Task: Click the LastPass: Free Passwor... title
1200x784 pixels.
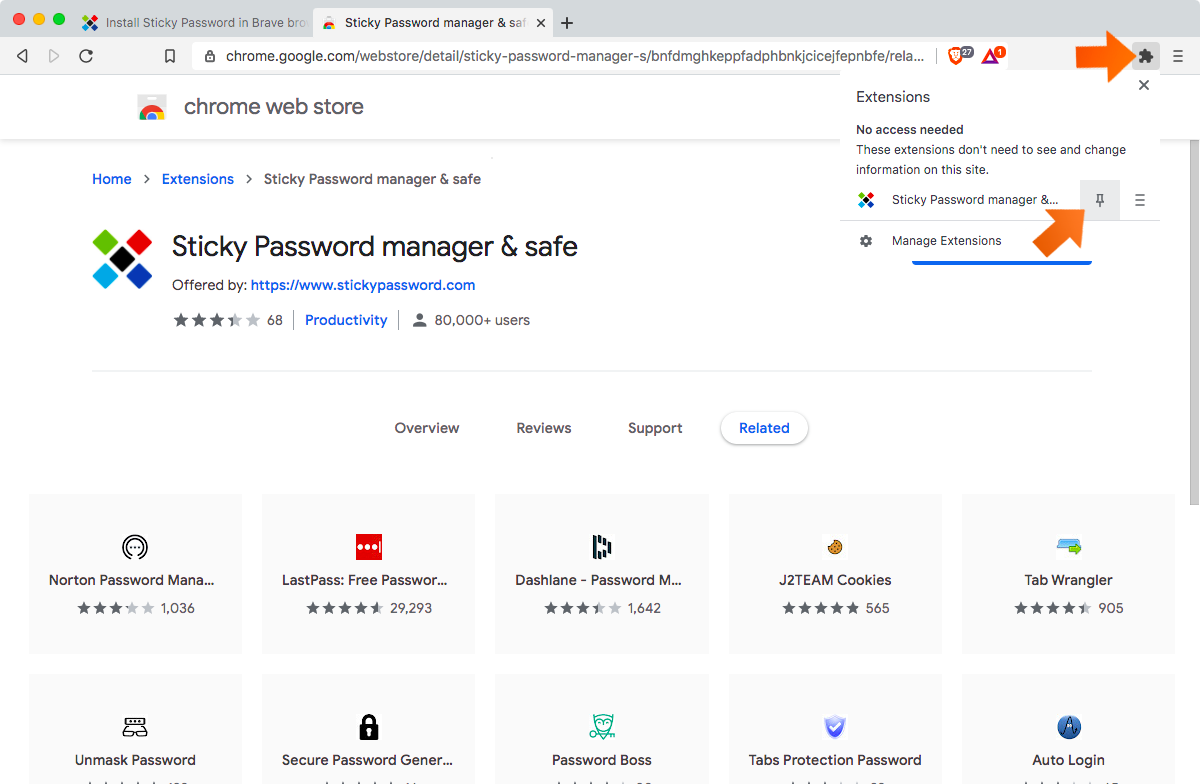Action: [365, 580]
